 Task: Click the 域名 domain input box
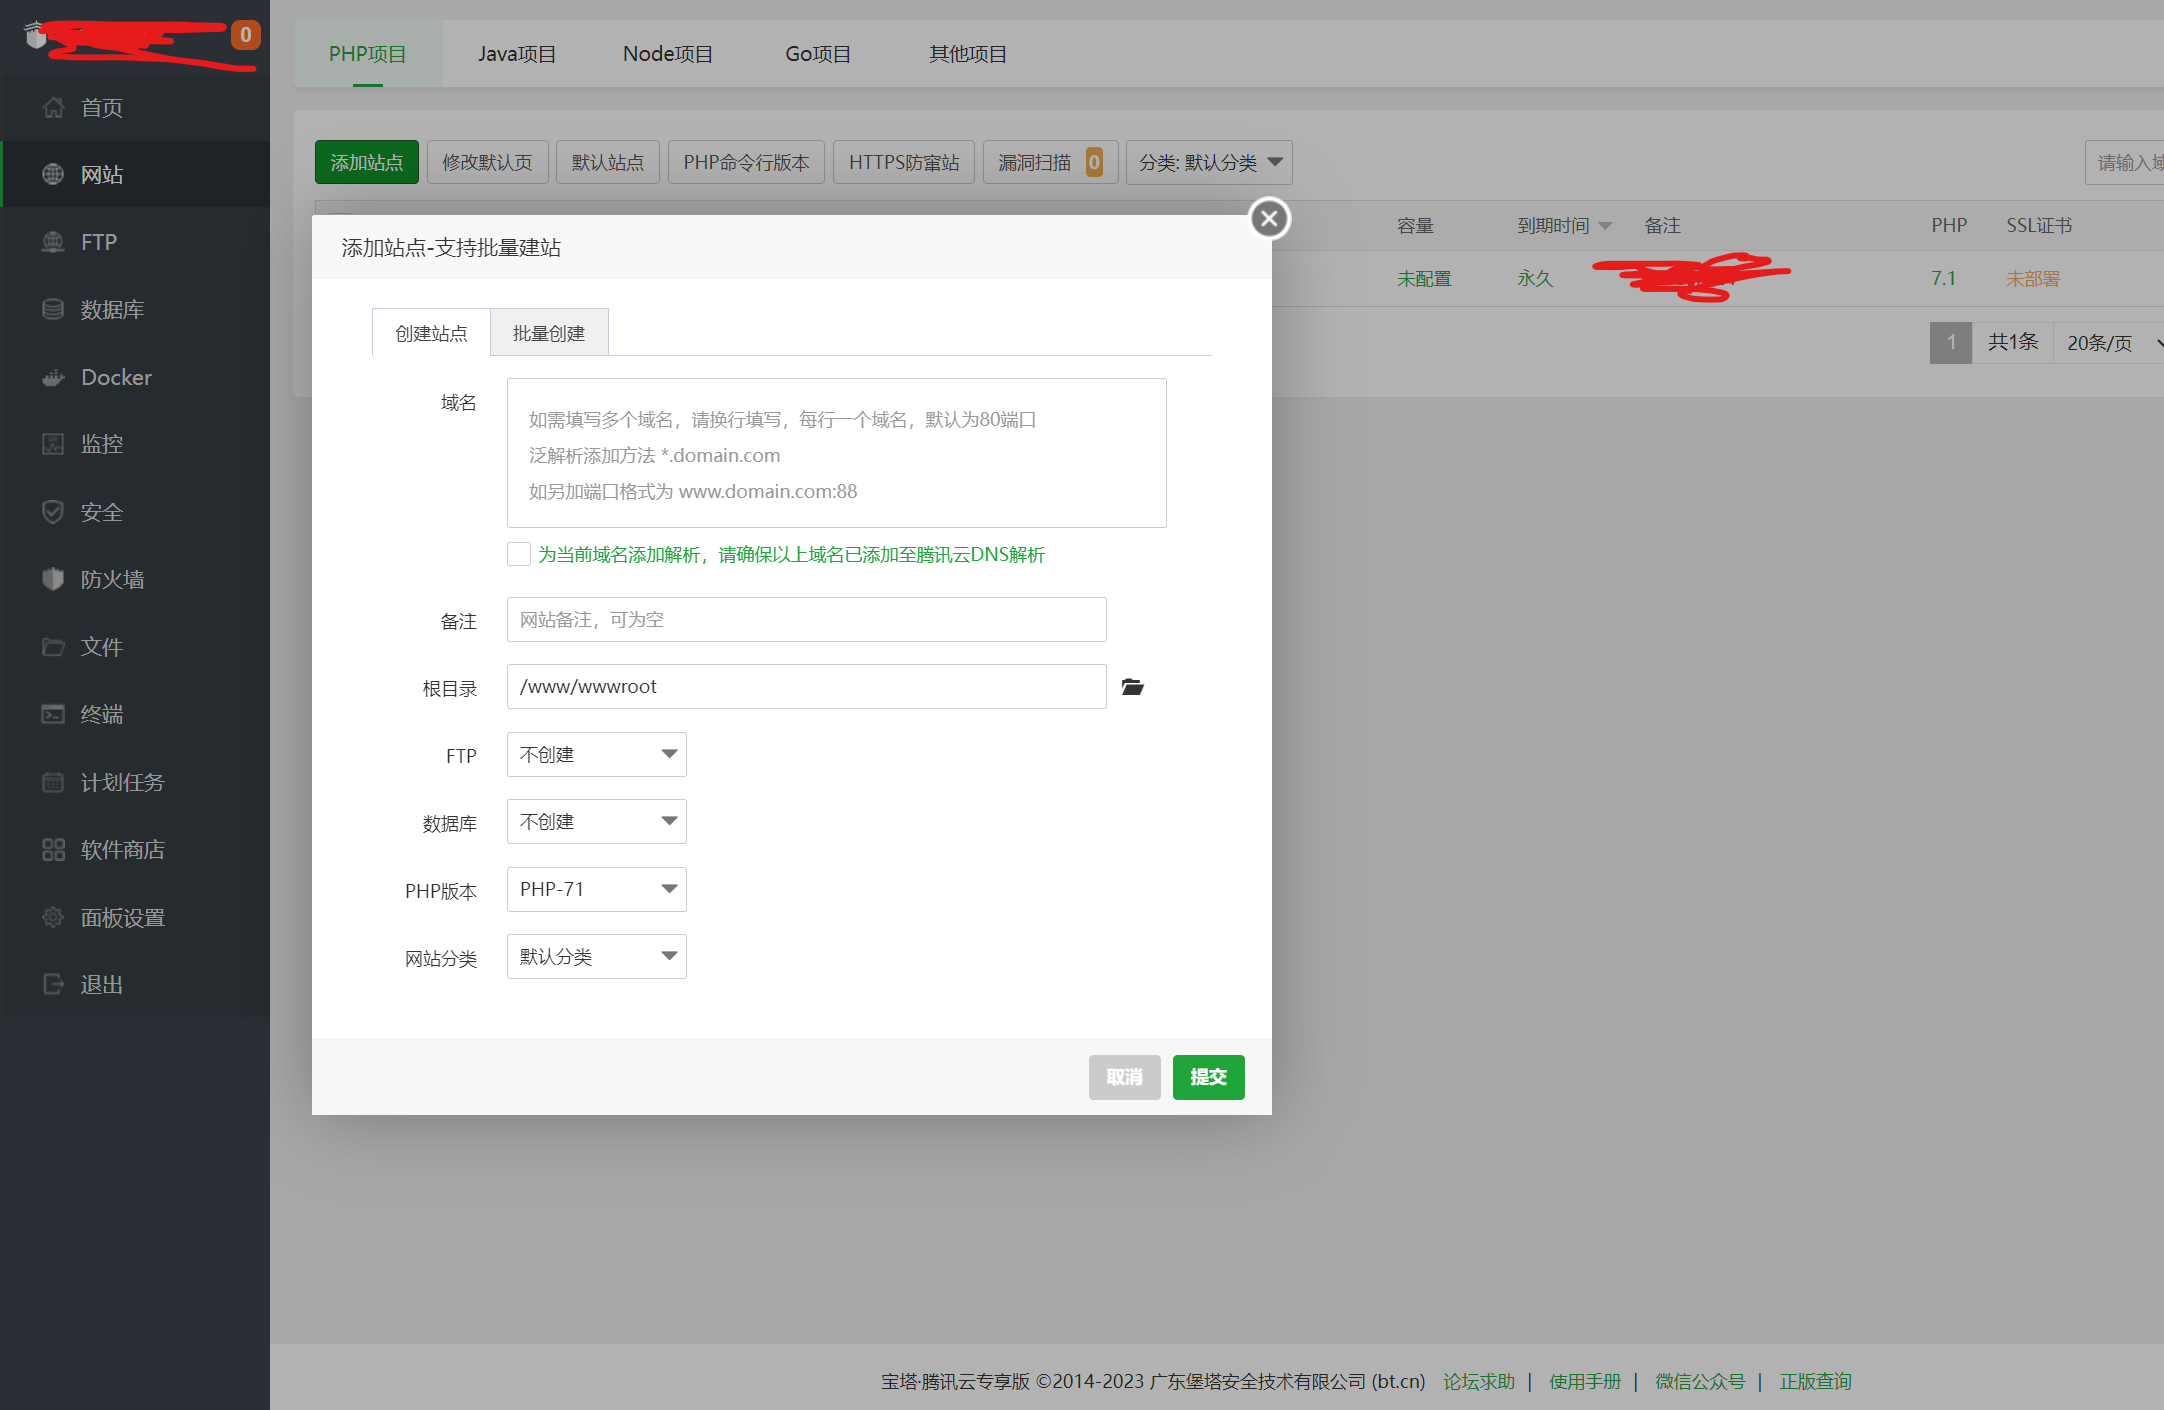click(836, 452)
